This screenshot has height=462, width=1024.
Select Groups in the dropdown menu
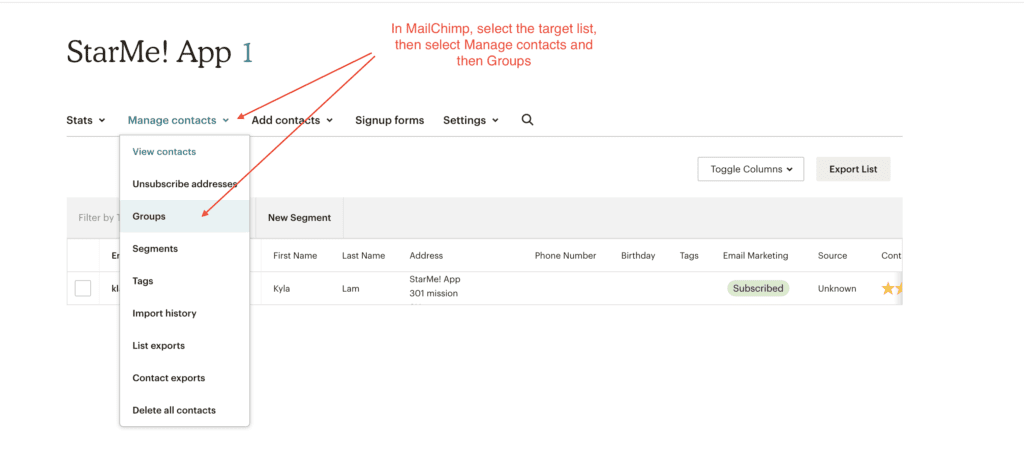click(x=184, y=216)
